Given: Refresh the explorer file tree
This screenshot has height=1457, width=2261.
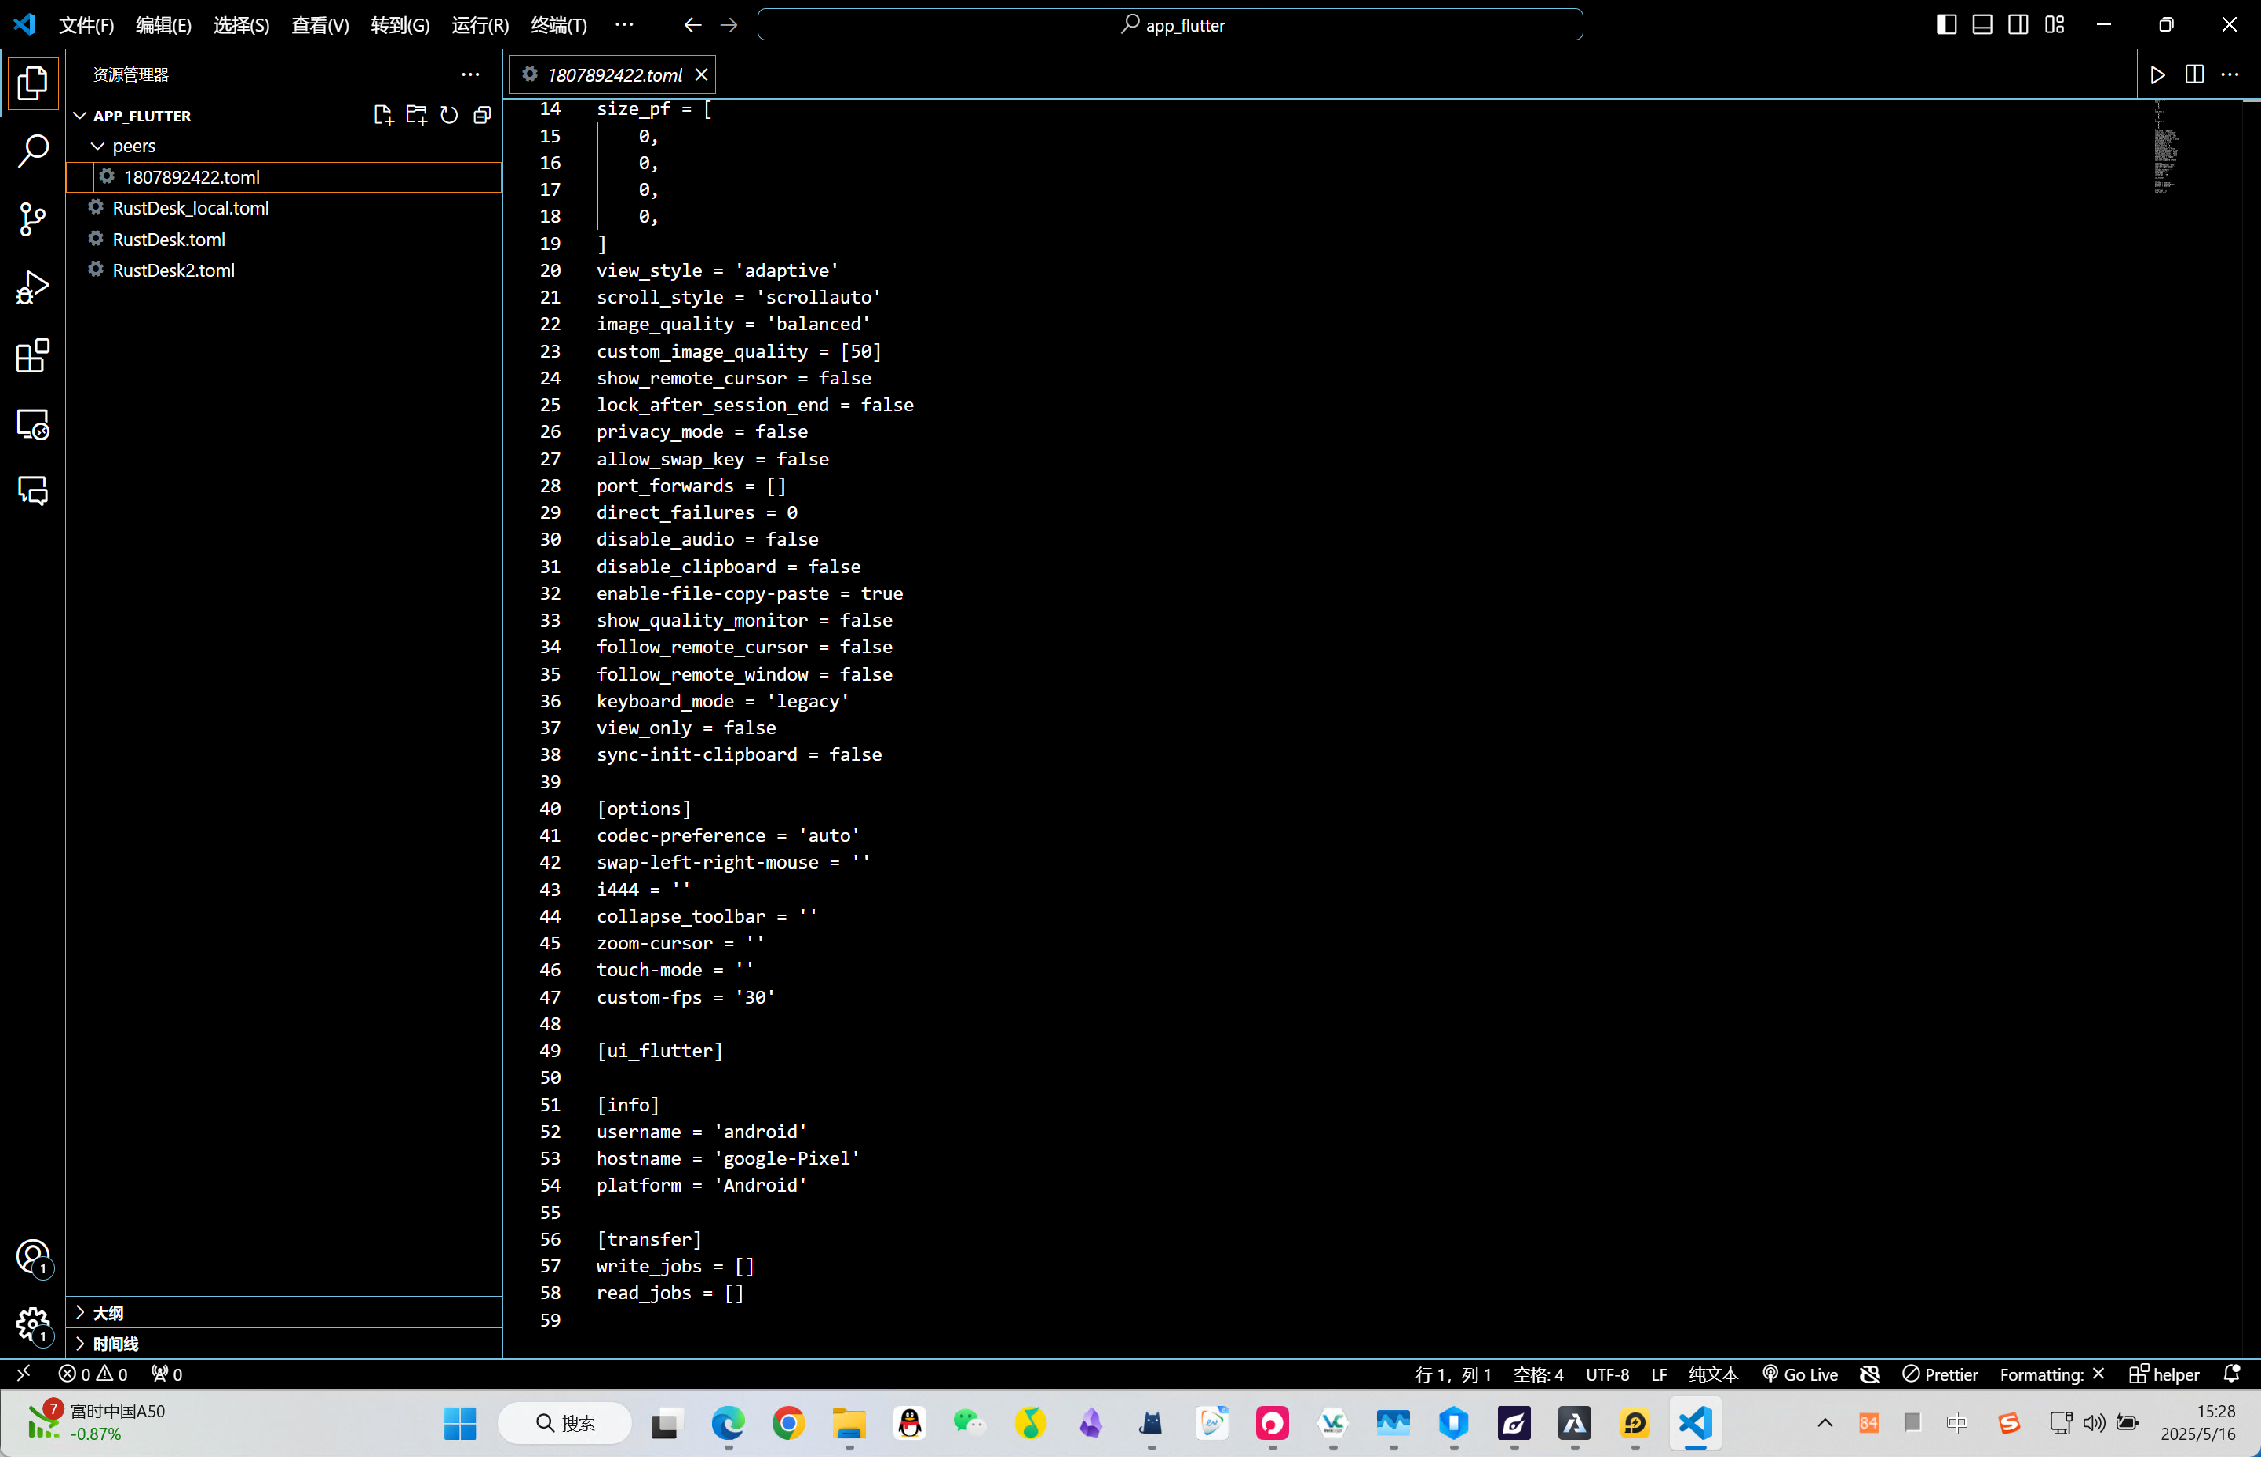Looking at the screenshot, I should pyautogui.click(x=449, y=116).
